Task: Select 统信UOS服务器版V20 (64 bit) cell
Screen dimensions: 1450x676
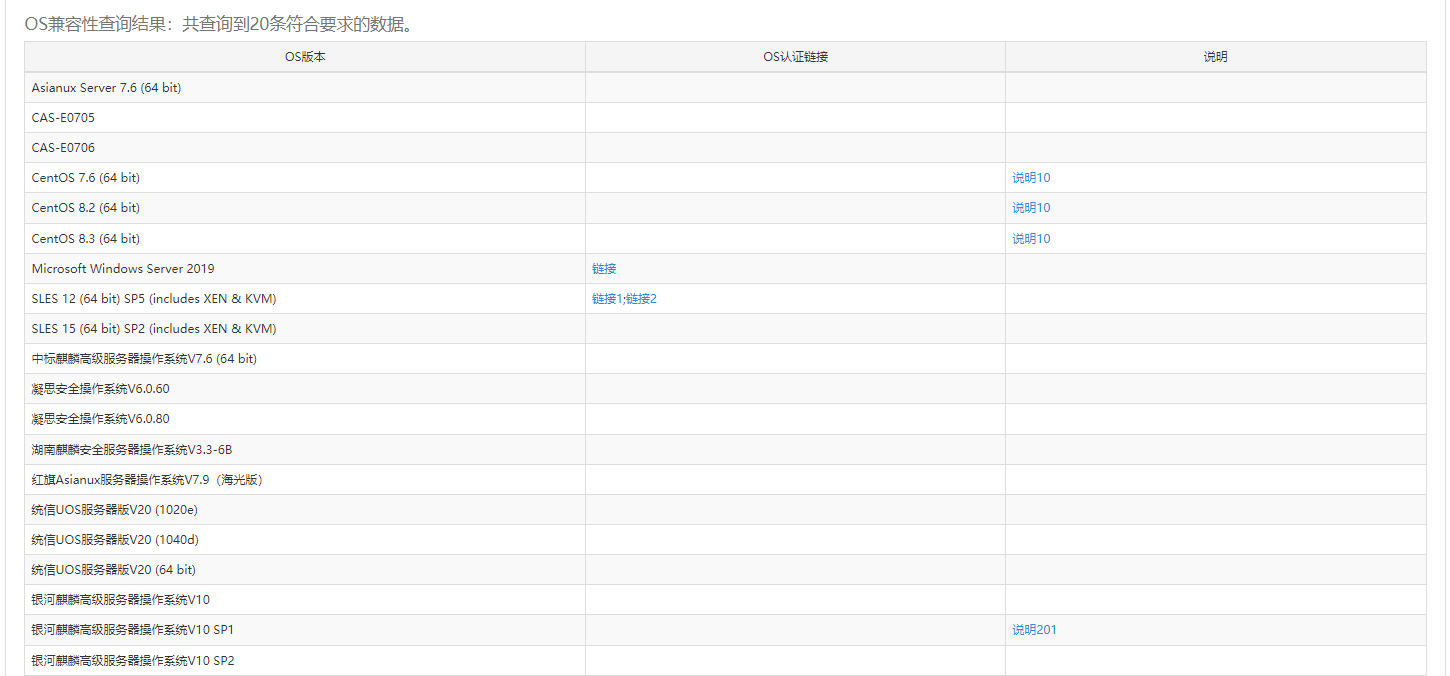Action: pyautogui.click(x=305, y=570)
